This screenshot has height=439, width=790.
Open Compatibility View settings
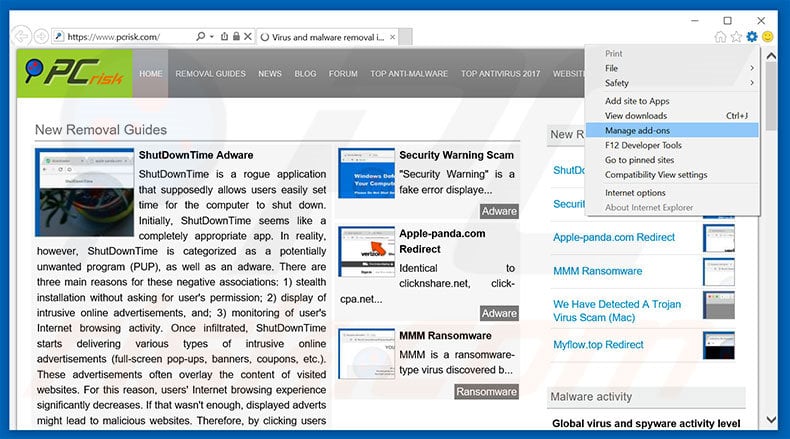pyautogui.click(x=672, y=174)
